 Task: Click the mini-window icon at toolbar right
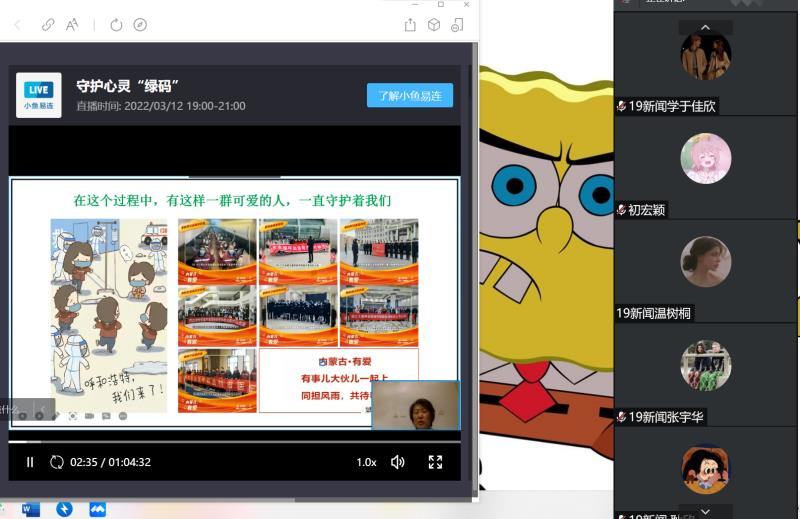pos(457,24)
